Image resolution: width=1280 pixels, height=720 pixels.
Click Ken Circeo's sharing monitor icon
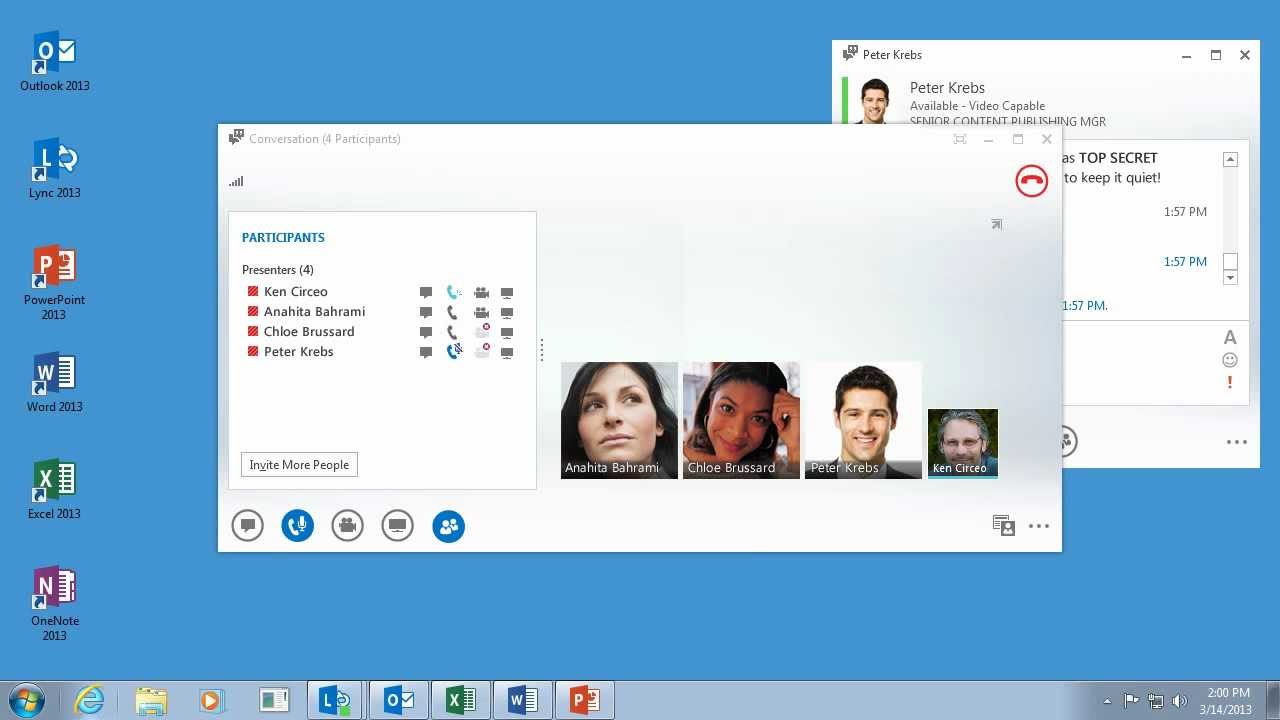click(507, 293)
